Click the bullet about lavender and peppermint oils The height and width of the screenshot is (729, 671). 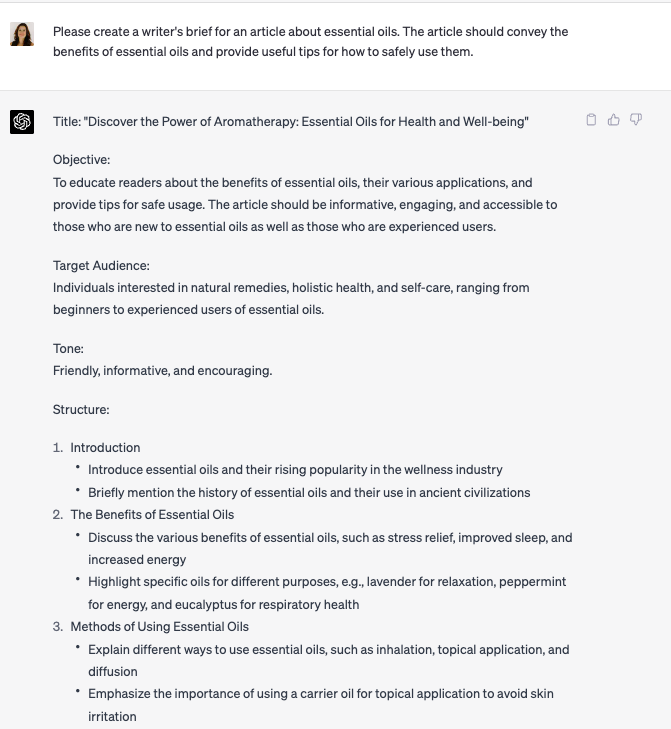point(327,592)
